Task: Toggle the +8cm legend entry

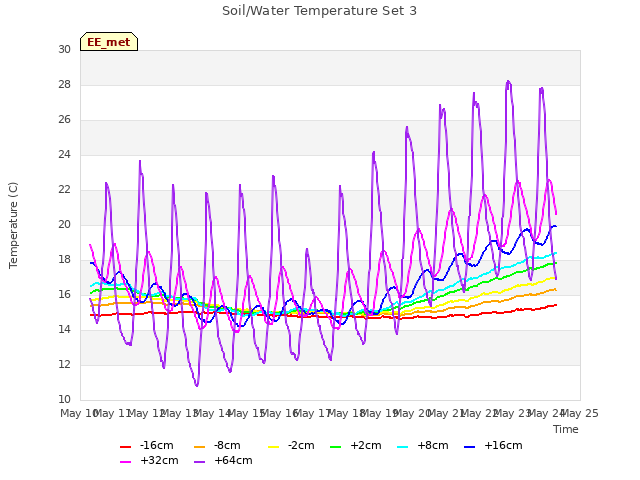Action: tap(423, 445)
